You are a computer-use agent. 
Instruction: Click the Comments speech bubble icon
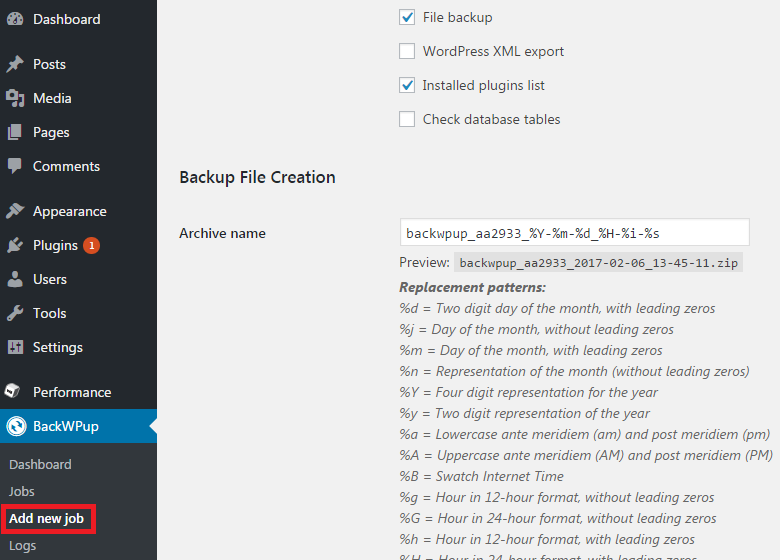tap(15, 166)
